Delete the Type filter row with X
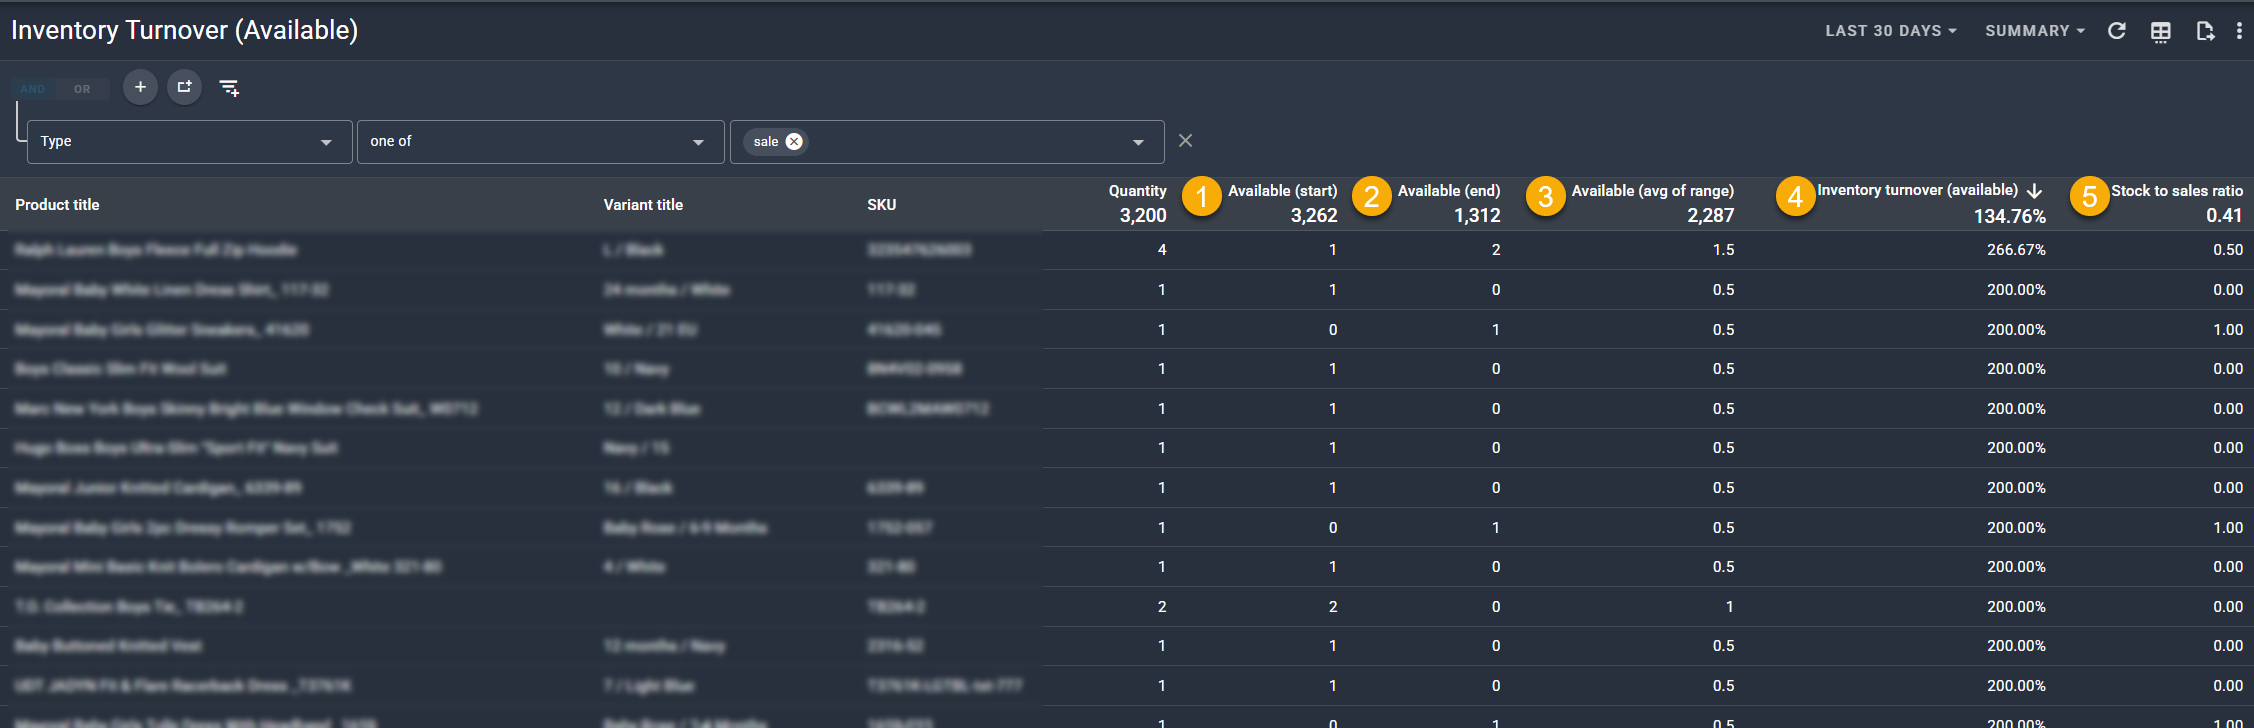 (x=1185, y=141)
